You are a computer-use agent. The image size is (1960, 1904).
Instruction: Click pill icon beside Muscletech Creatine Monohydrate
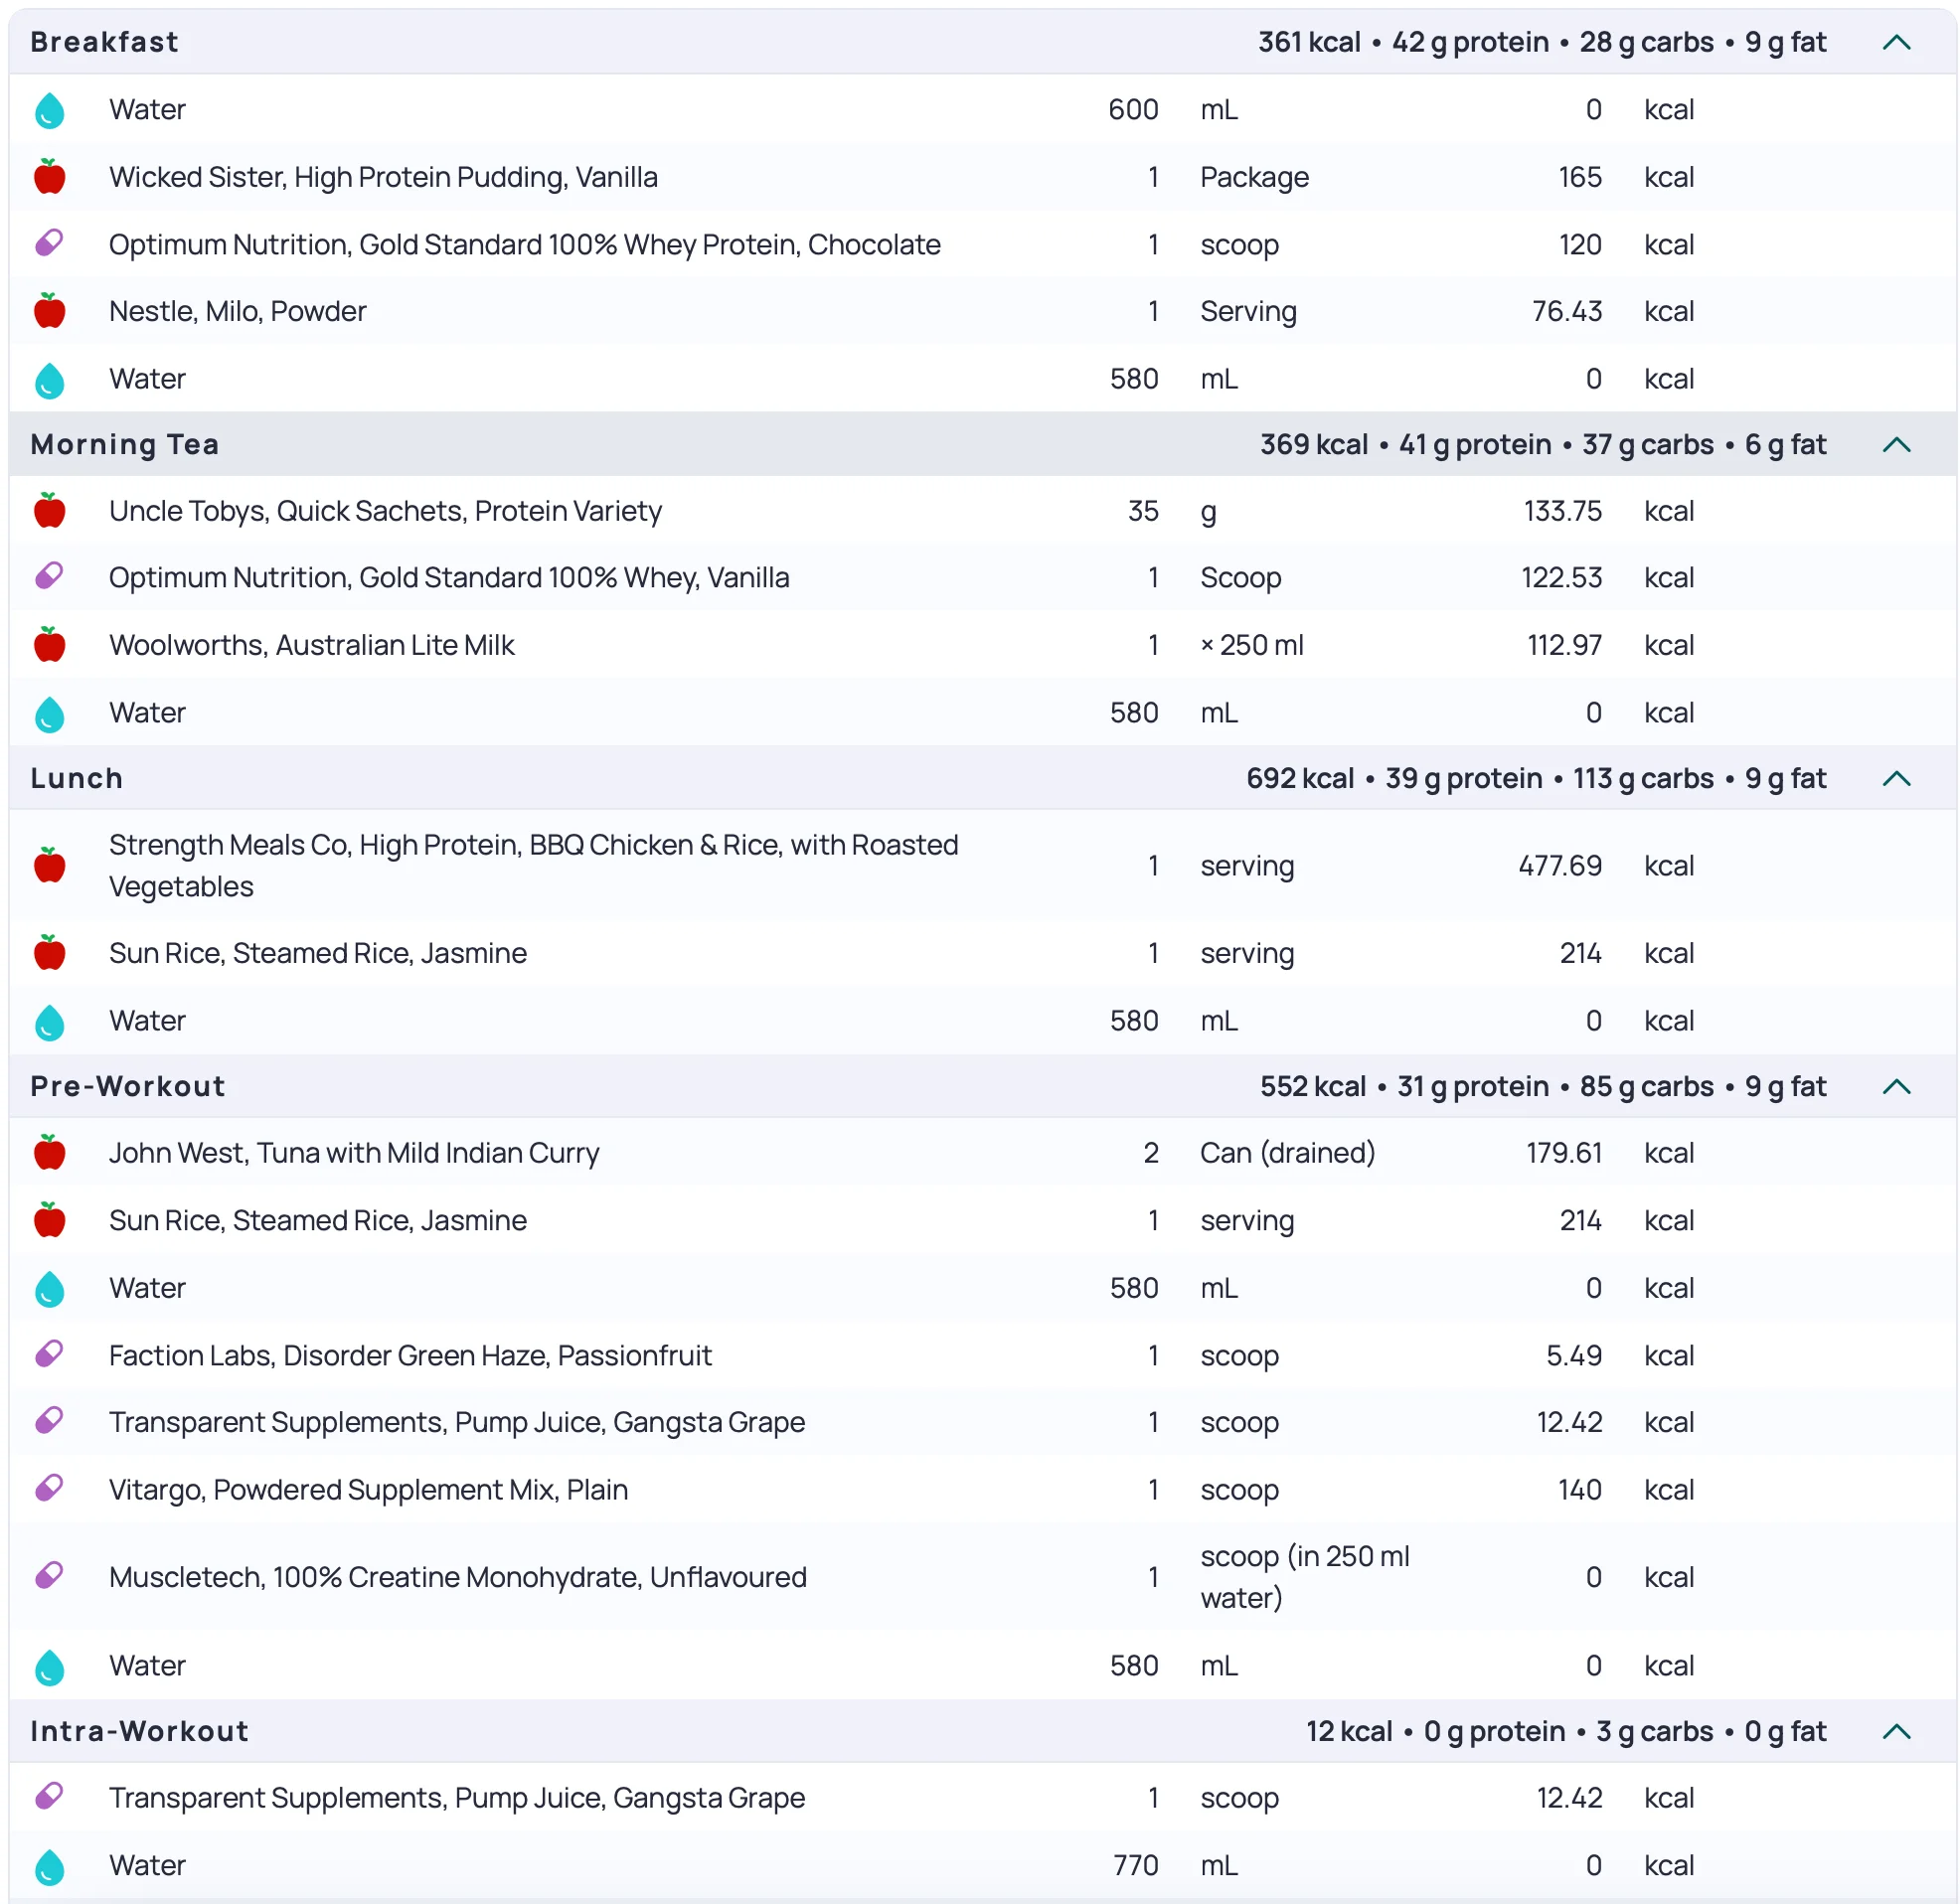tap(49, 1576)
